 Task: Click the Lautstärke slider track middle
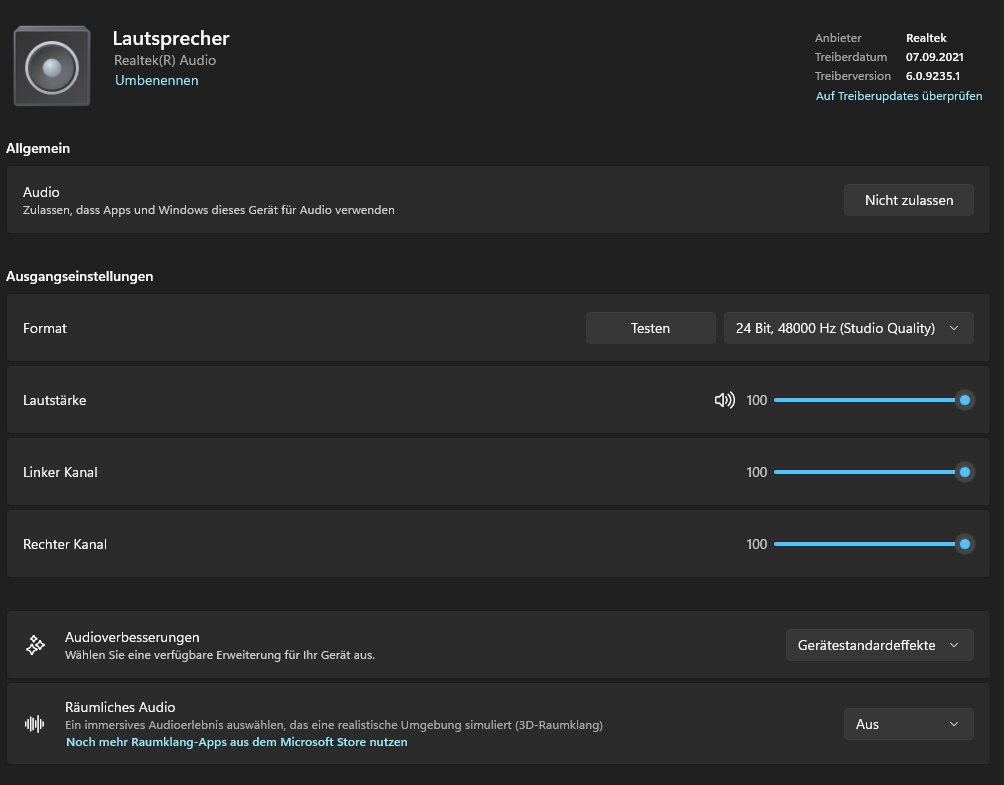click(x=865, y=400)
